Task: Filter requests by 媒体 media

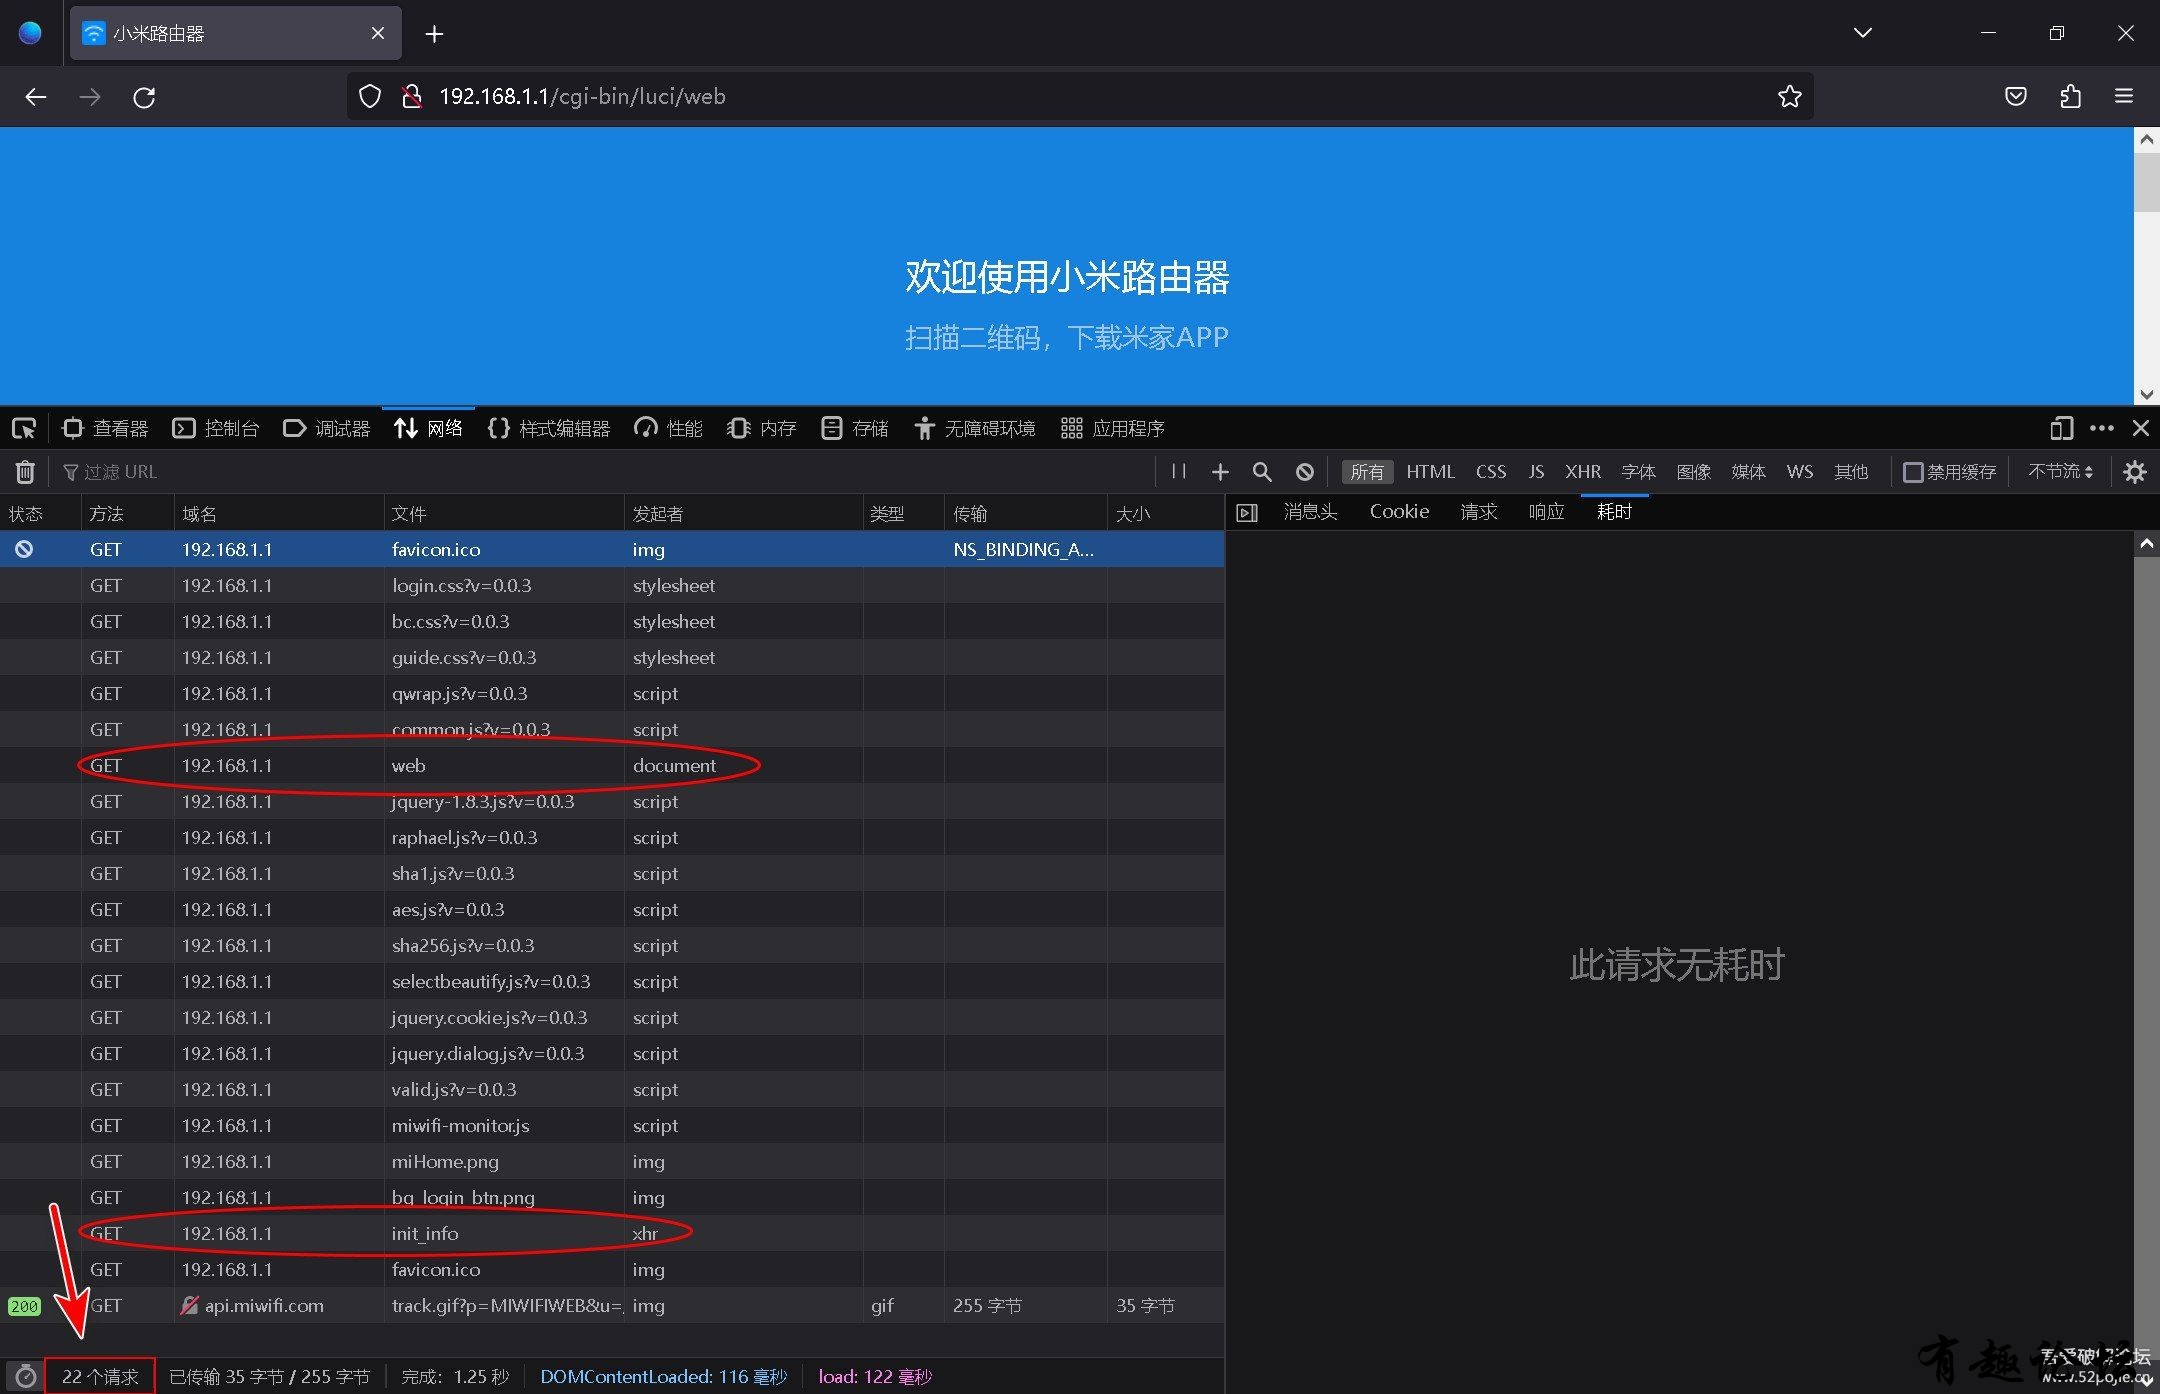Action: pyautogui.click(x=1749, y=472)
